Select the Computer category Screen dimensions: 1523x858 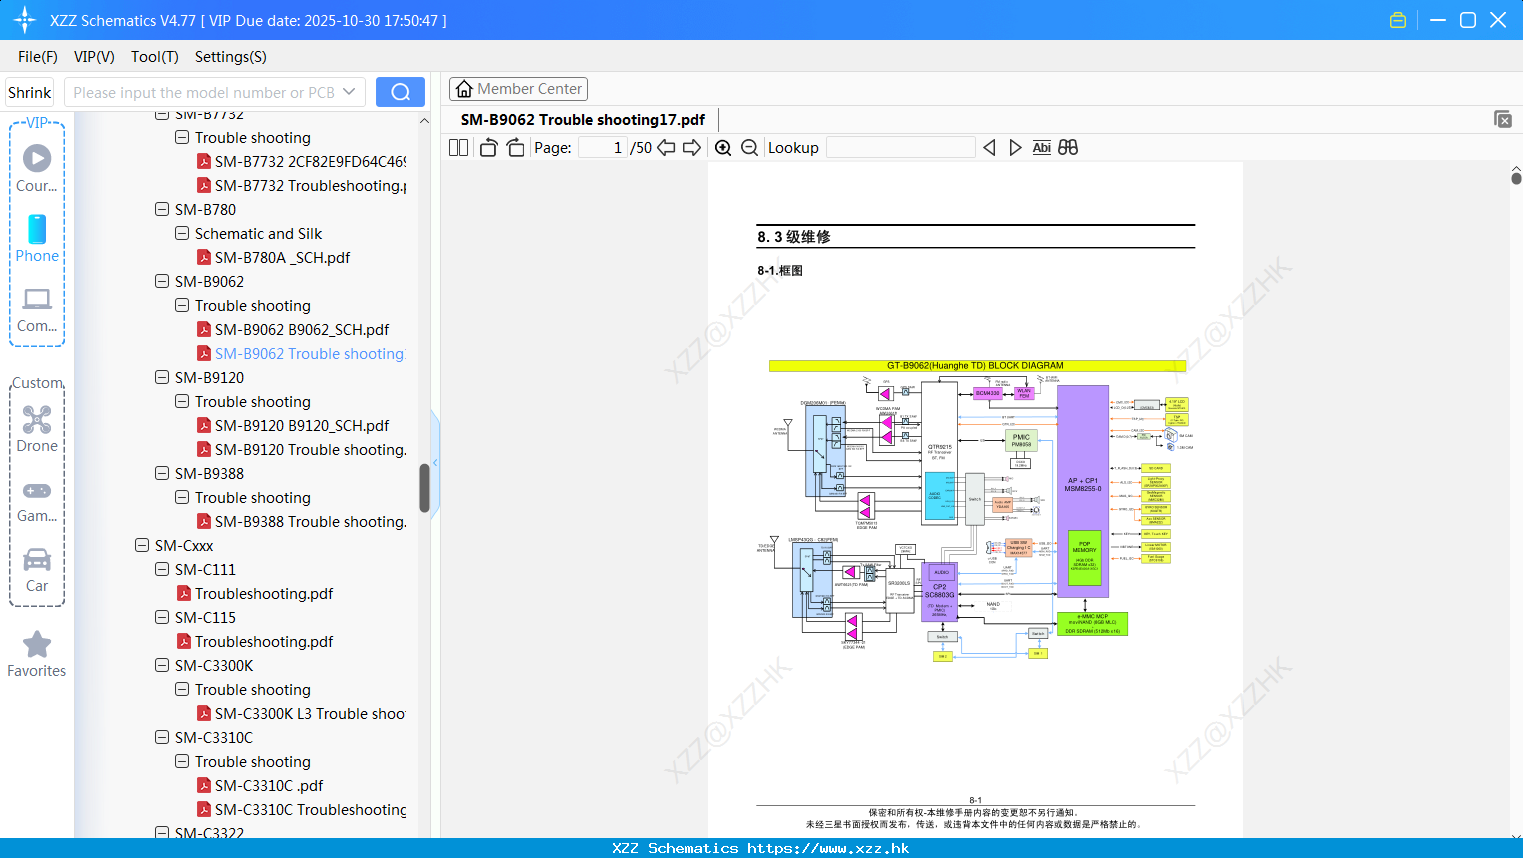[x=37, y=310]
